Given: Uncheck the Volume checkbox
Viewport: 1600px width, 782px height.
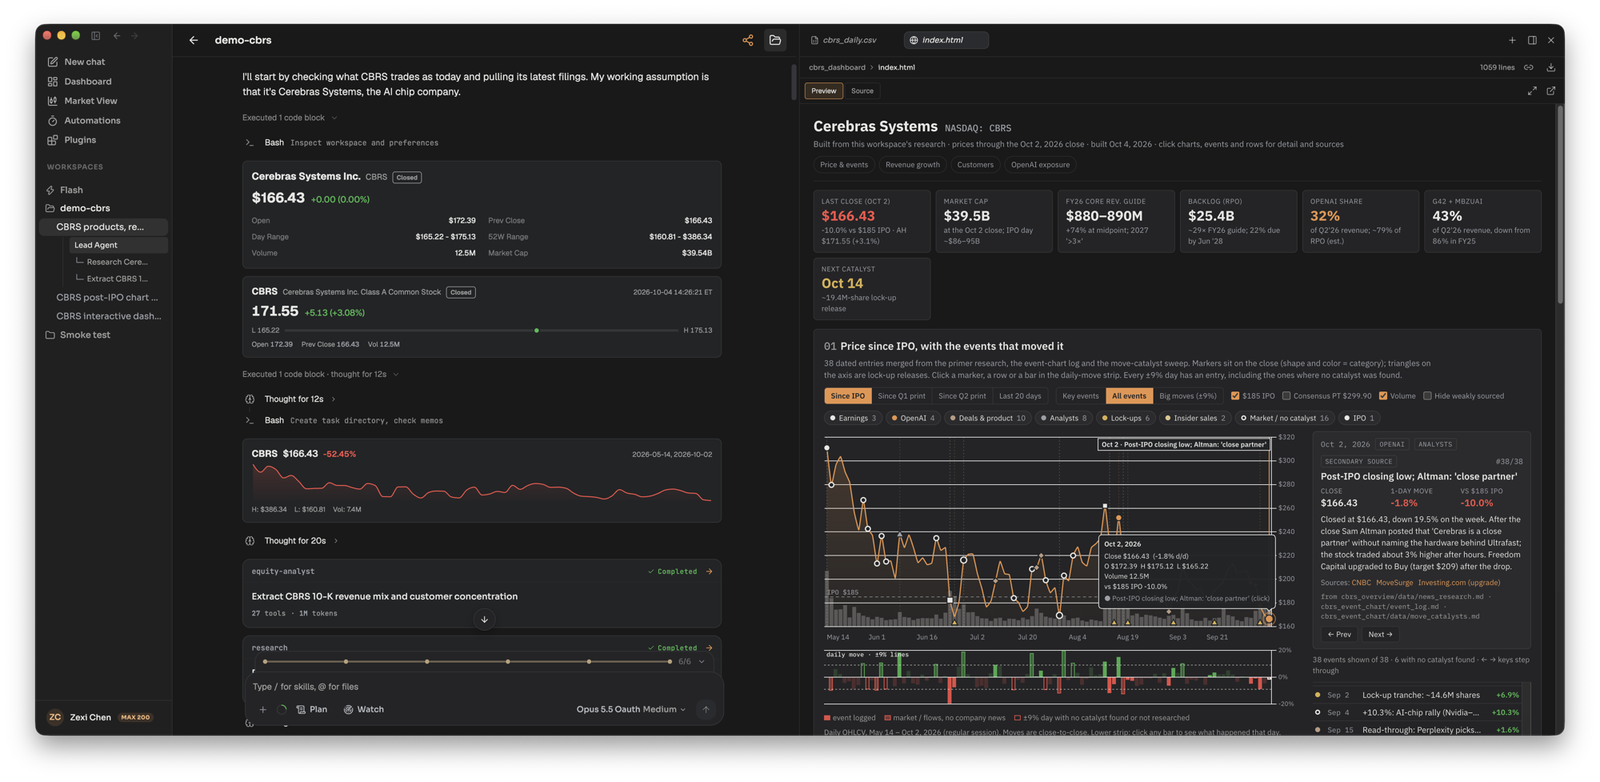Looking at the screenshot, I should click(1383, 396).
